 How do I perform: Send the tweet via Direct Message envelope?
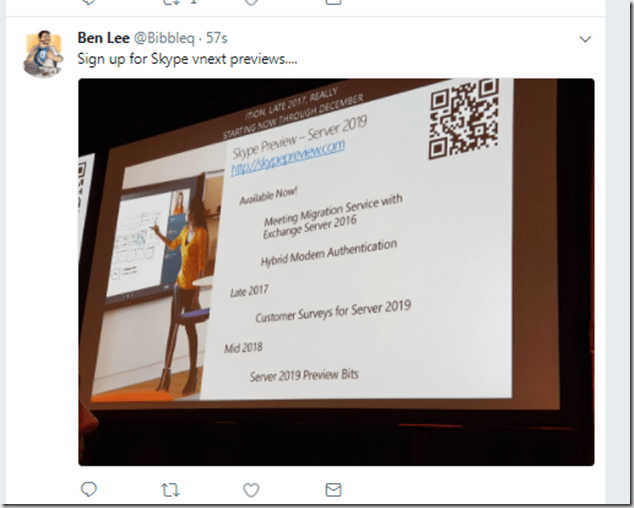point(334,490)
